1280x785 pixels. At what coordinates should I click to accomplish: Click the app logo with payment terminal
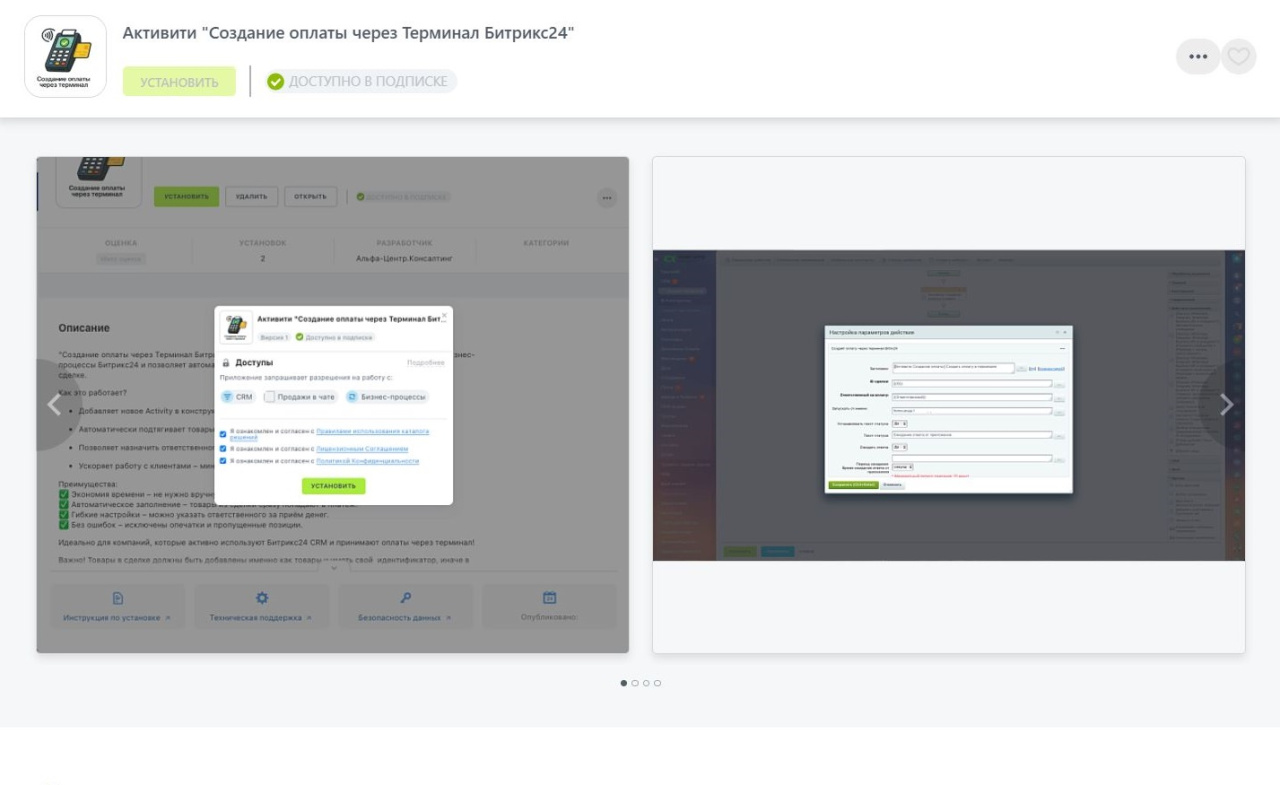(x=65, y=56)
